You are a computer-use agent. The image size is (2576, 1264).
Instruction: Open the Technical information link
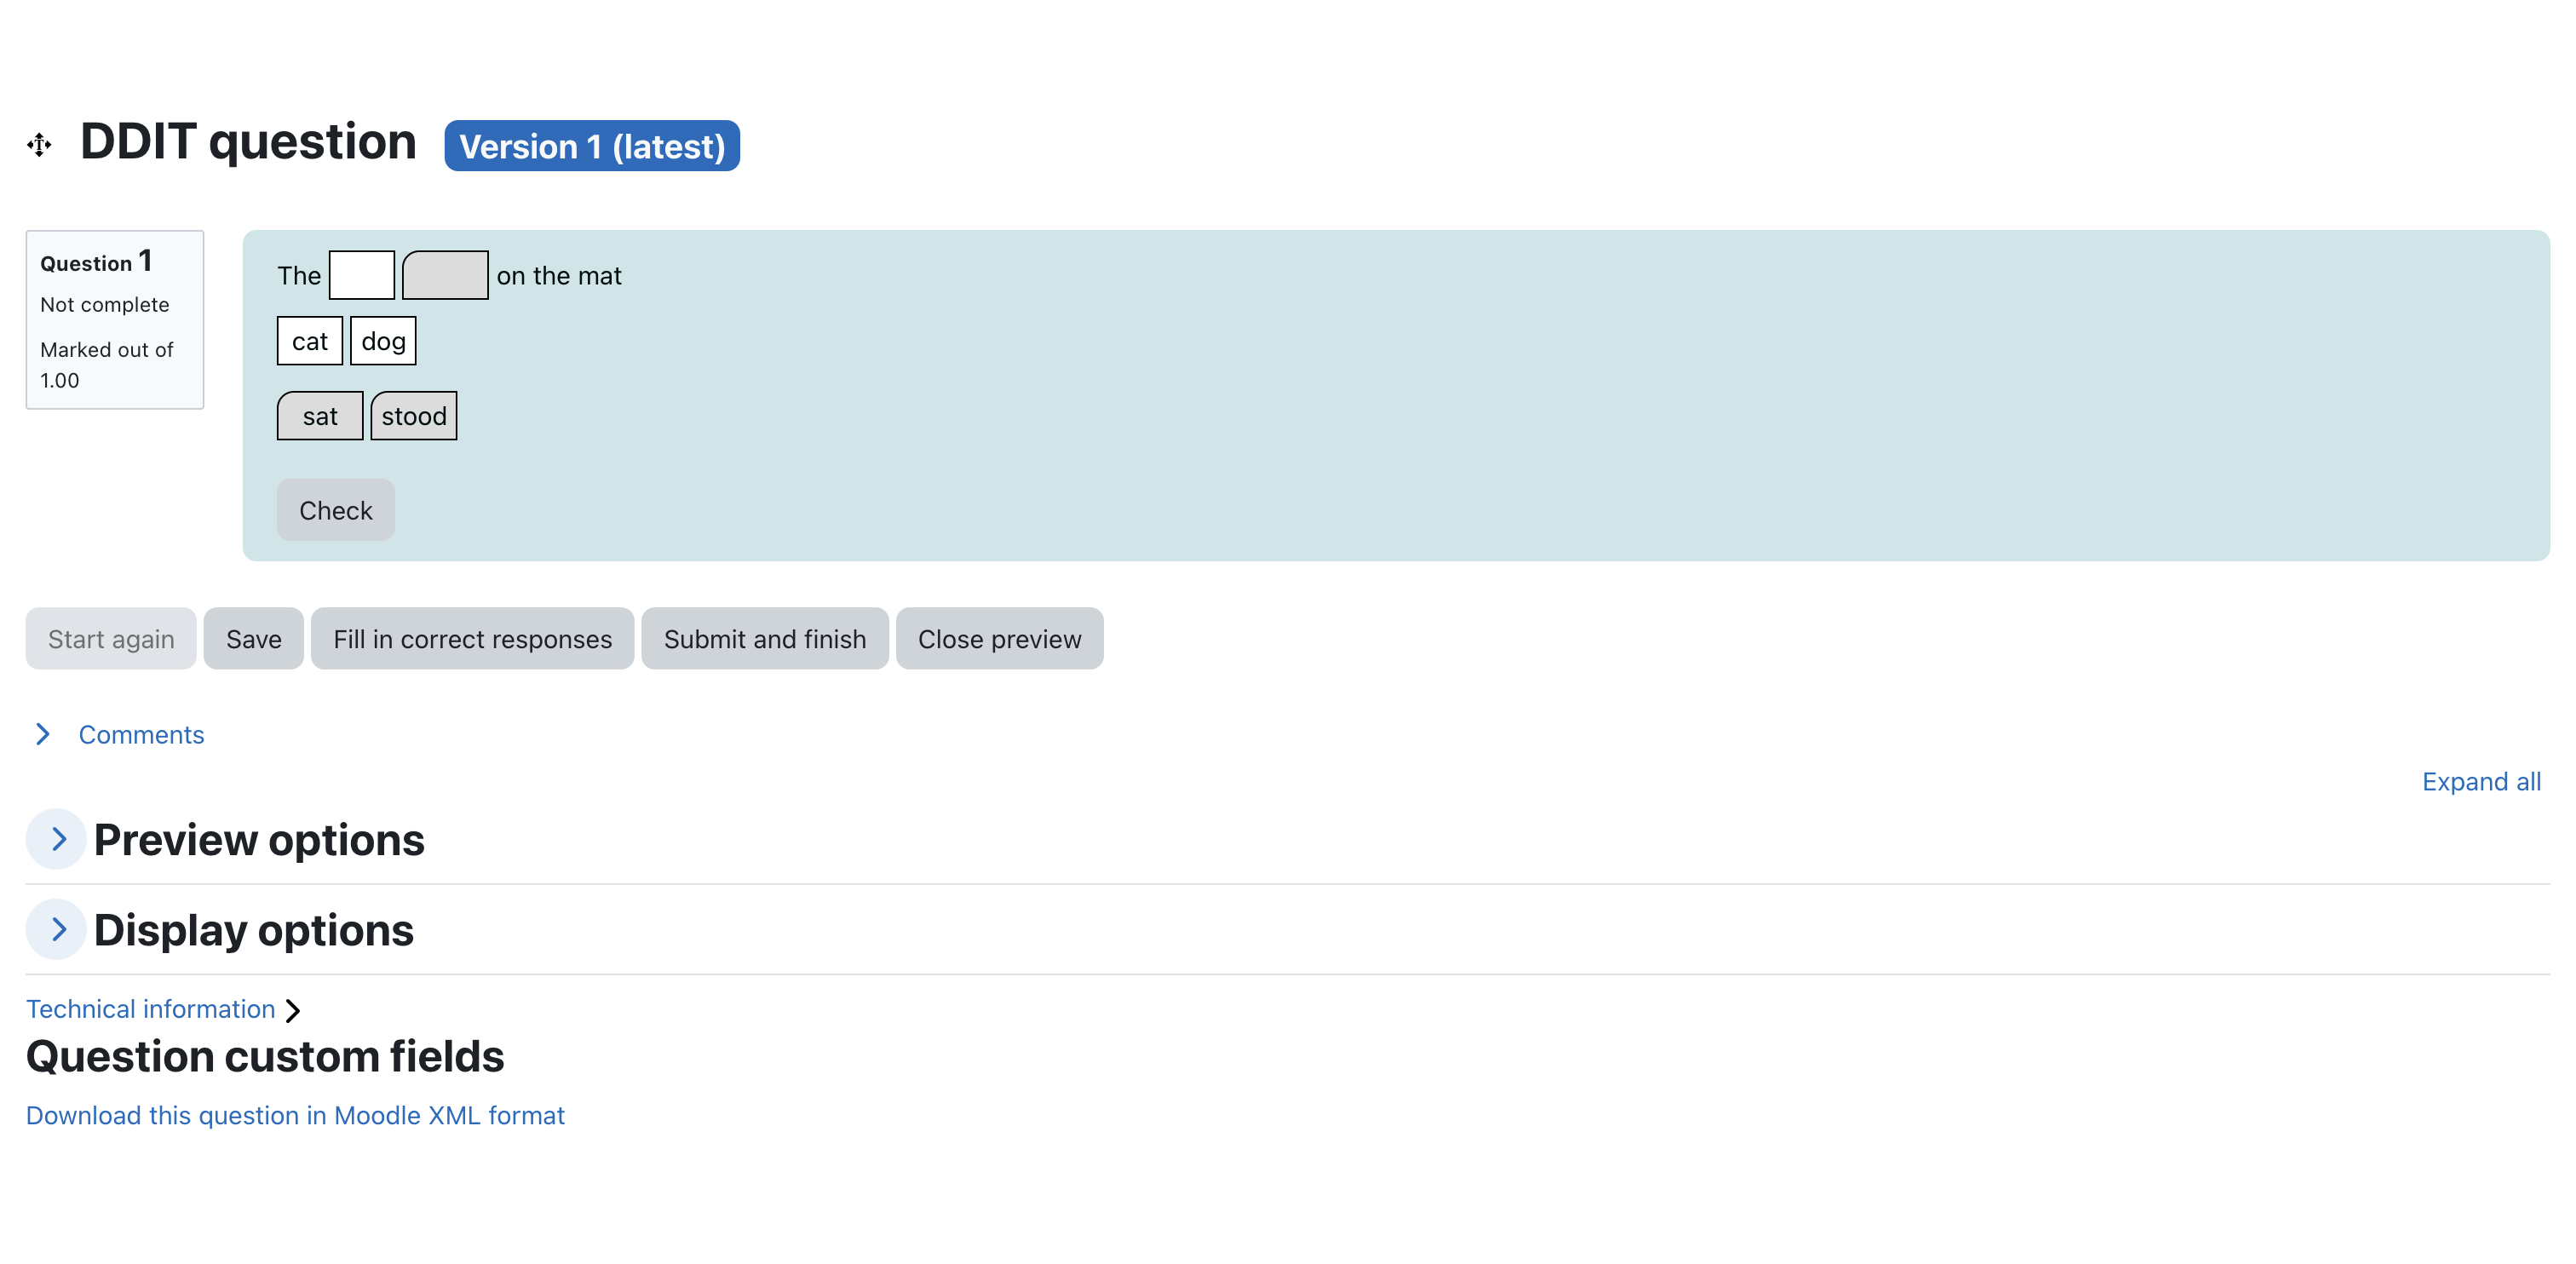click(x=150, y=1009)
